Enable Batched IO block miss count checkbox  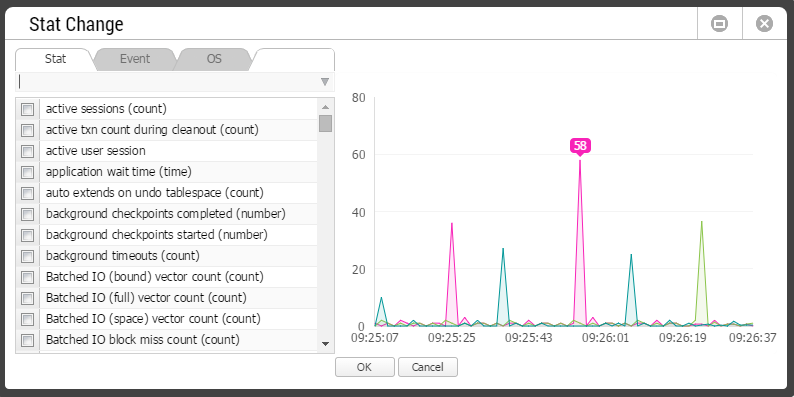tap(27, 340)
